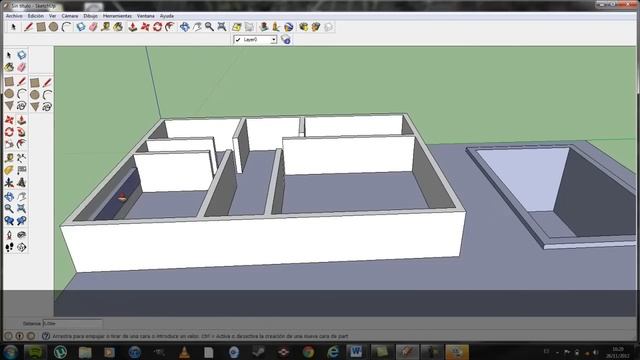
Task: Click Zoom Extents in top toolbar
Action: pos(222,27)
